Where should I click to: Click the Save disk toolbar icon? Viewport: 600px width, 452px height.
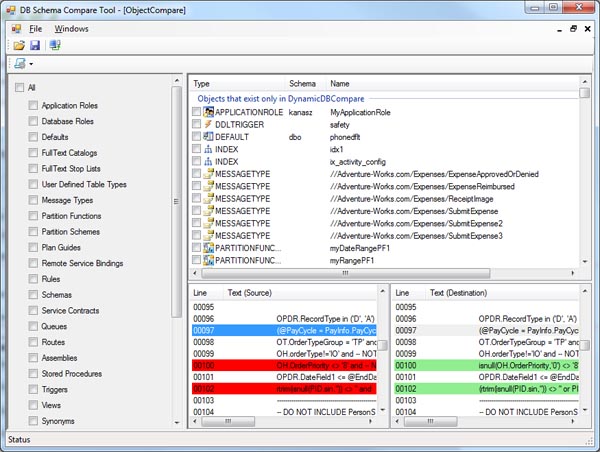[35, 46]
